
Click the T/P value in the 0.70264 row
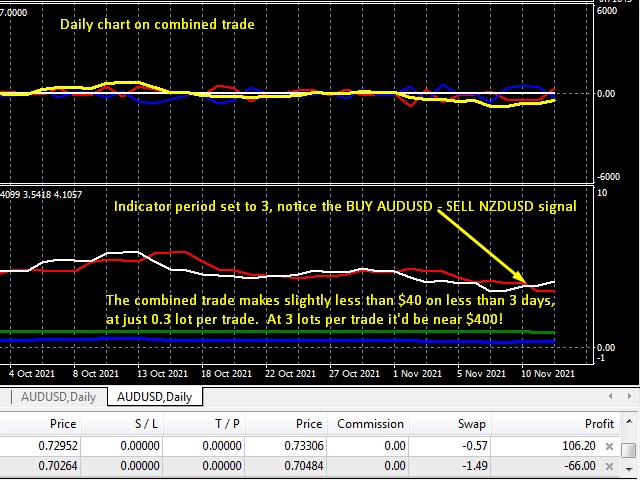coord(222,466)
